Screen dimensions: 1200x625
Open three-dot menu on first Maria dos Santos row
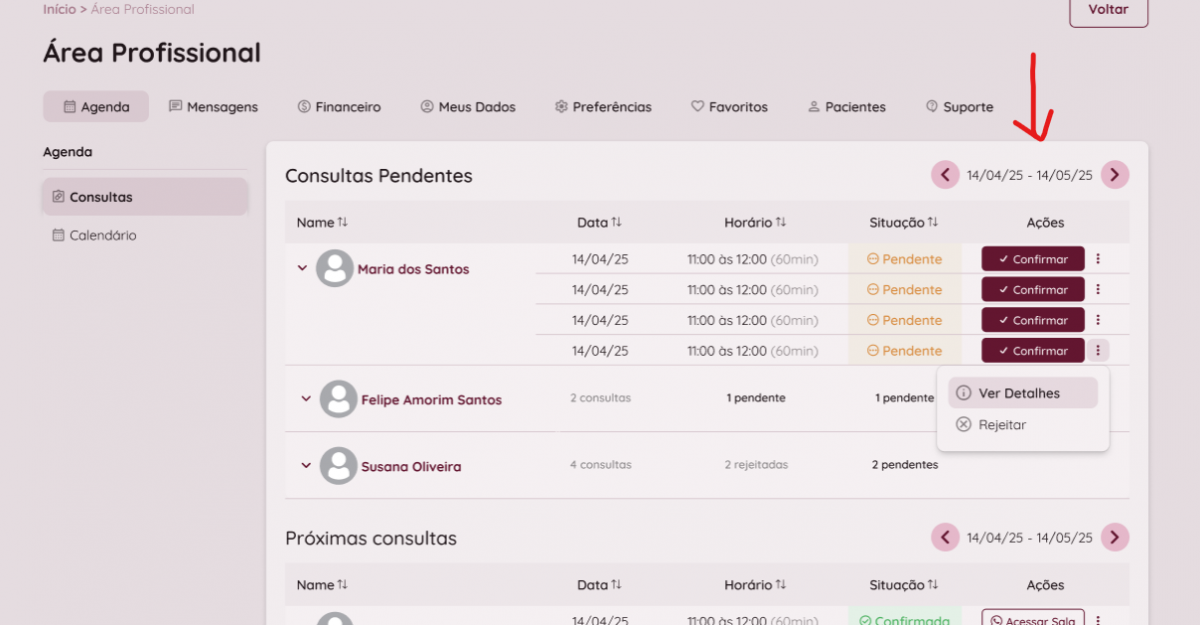[1098, 259]
